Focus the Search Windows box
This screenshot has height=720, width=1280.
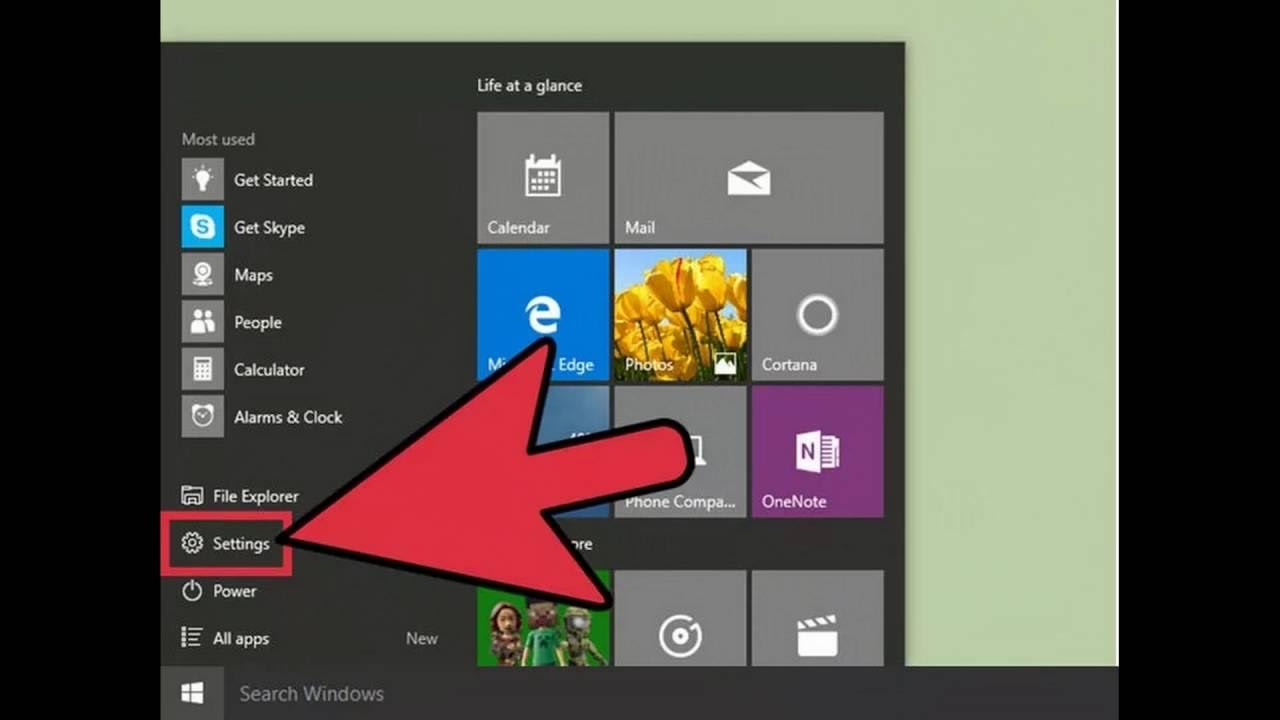click(x=311, y=693)
